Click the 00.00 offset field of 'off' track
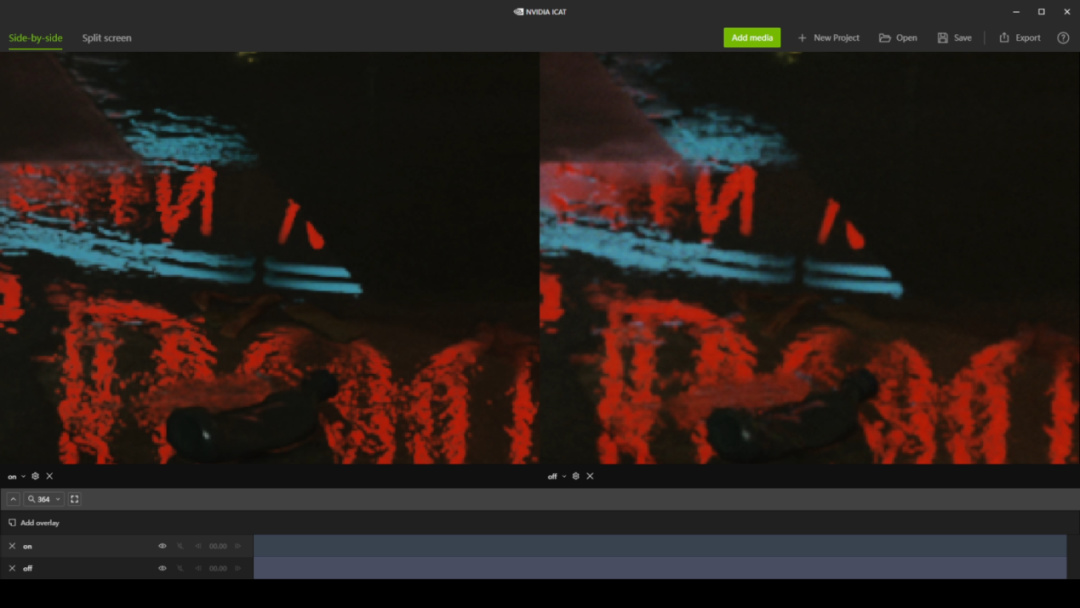The image size is (1080, 608). [x=218, y=568]
